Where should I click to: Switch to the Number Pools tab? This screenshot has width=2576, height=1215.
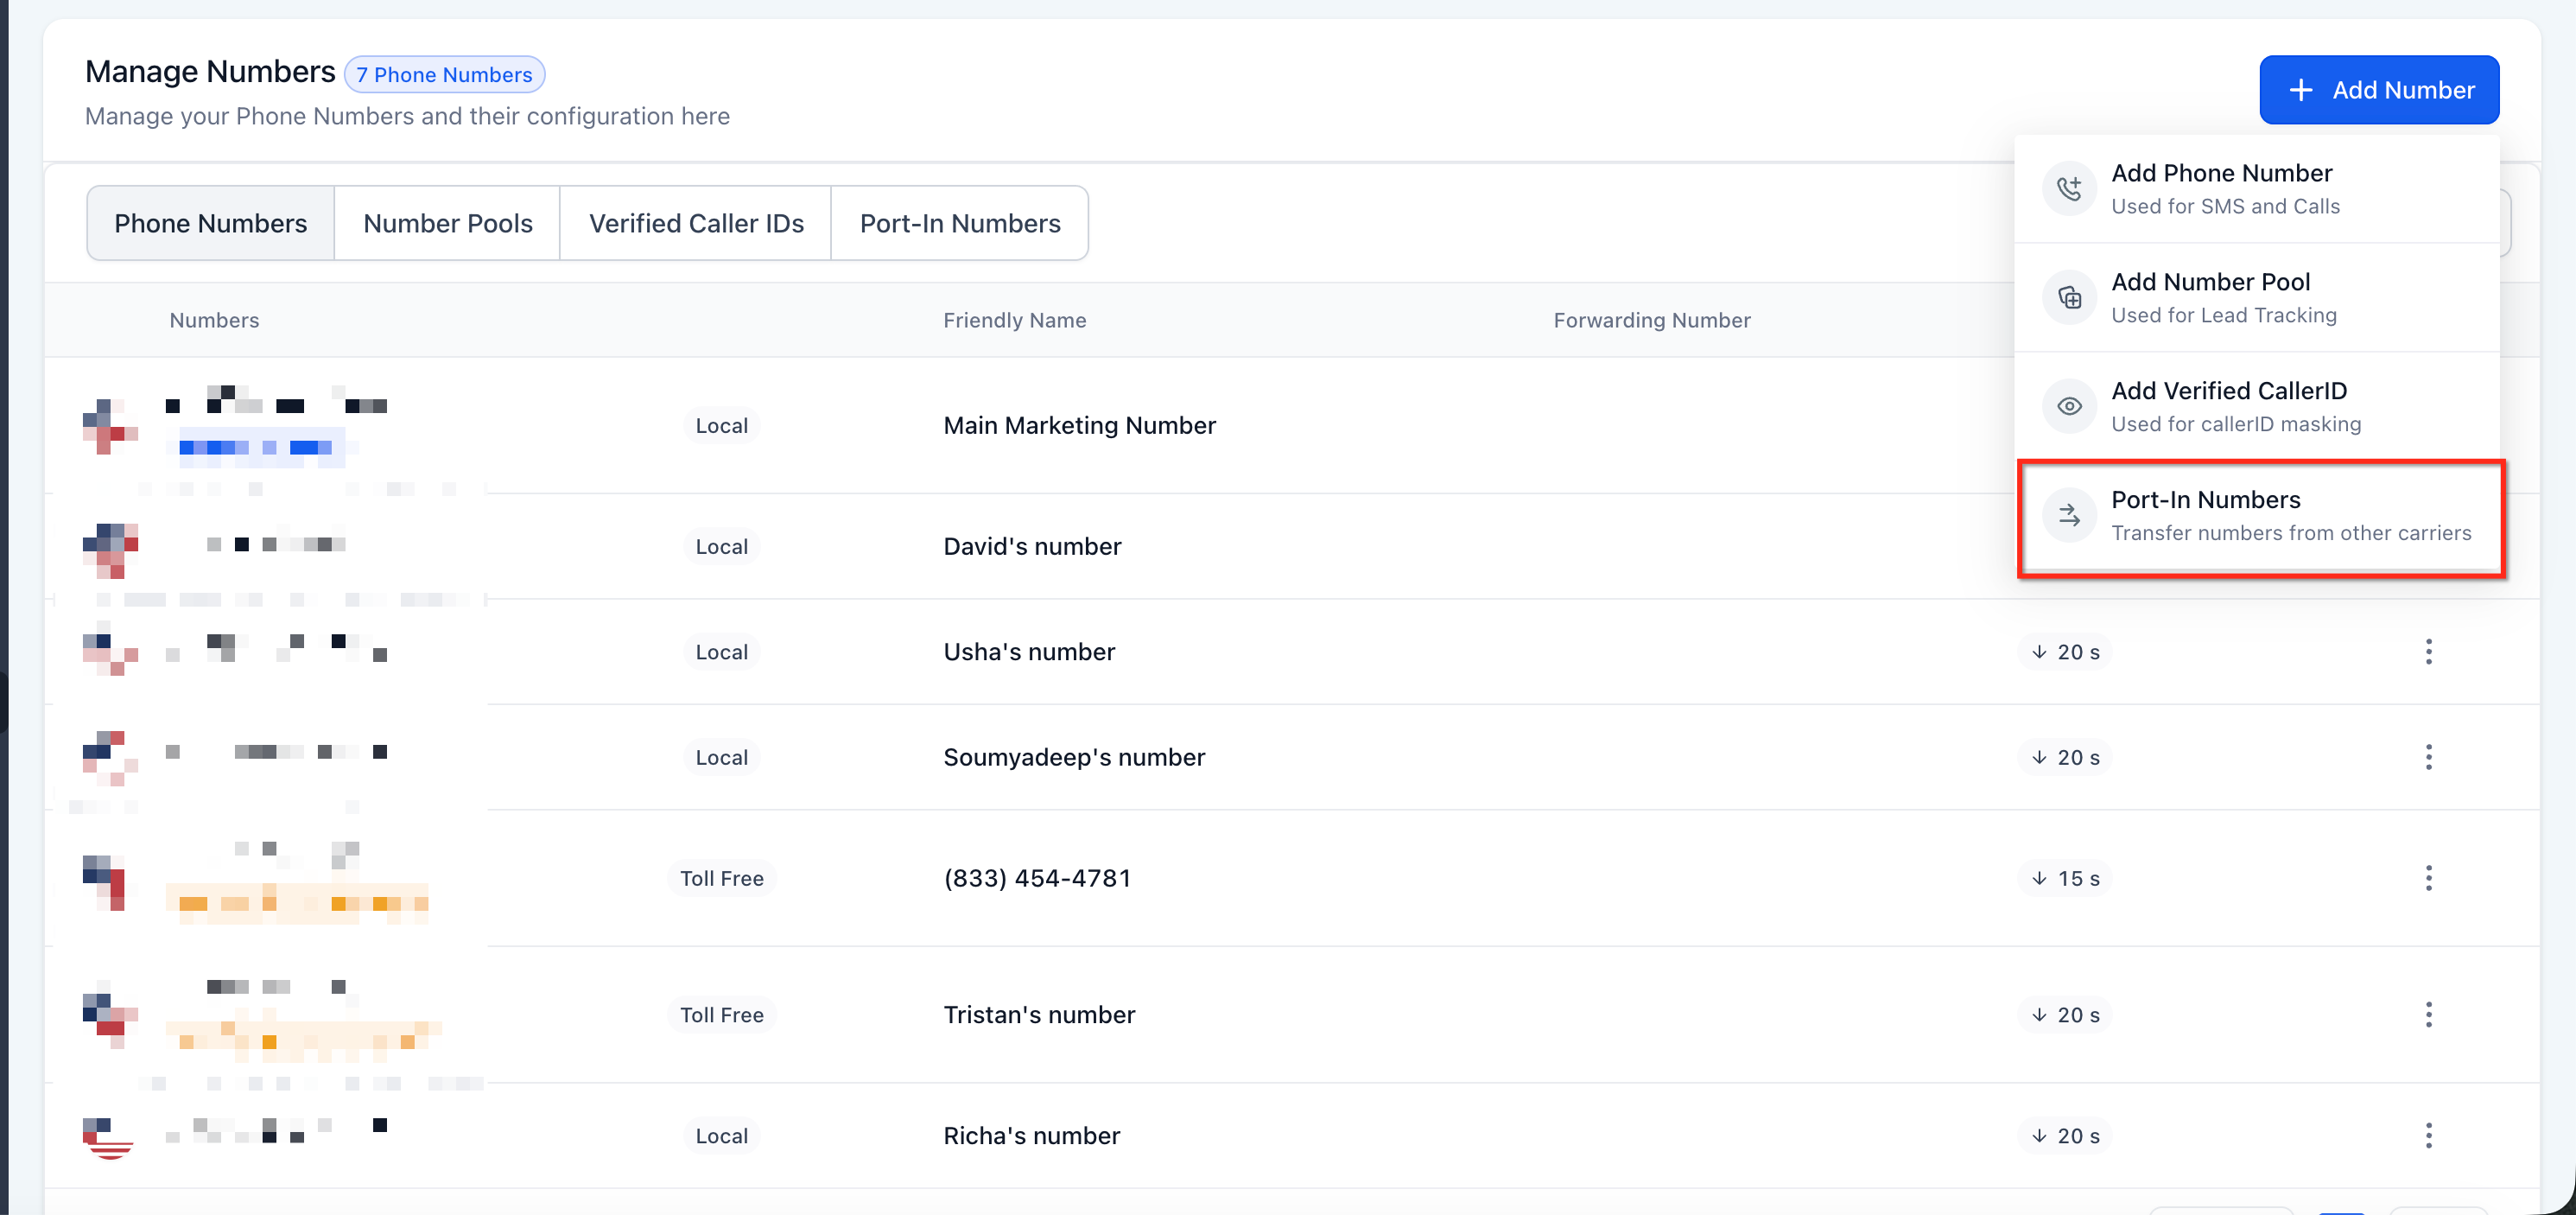tap(447, 223)
